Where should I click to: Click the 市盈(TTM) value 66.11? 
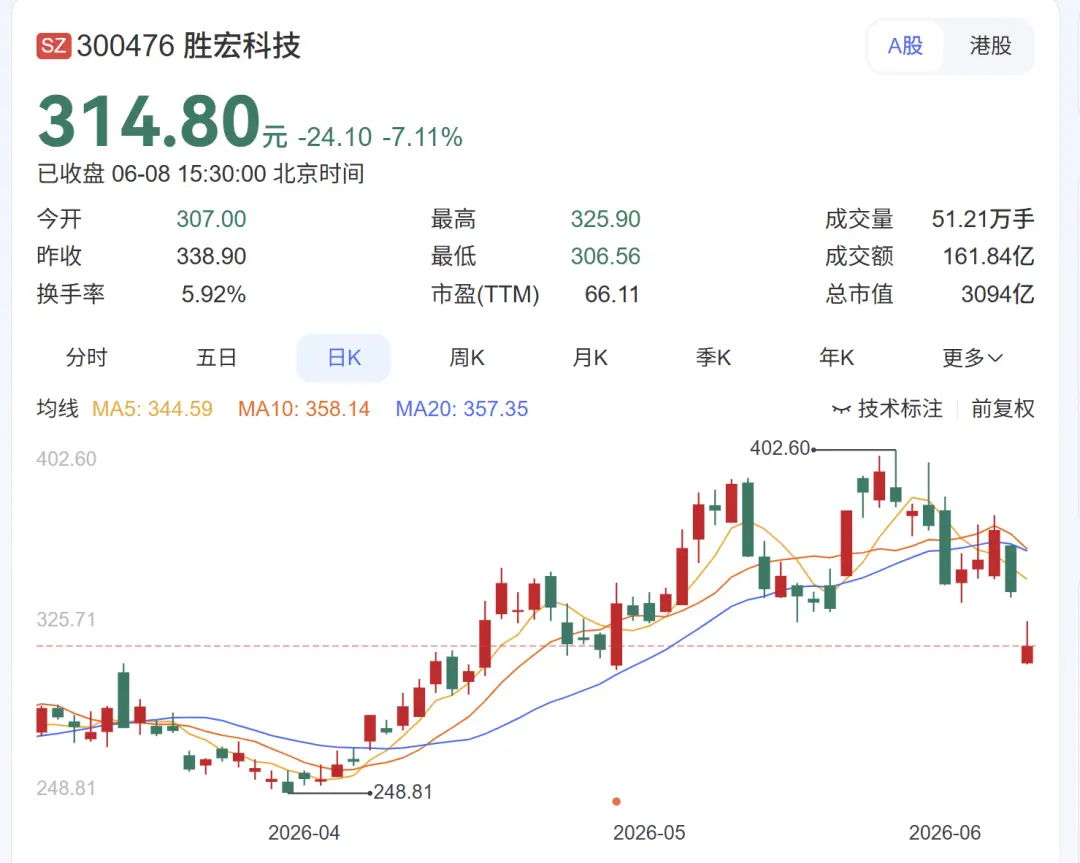pyautogui.click(x=612, y=294)
